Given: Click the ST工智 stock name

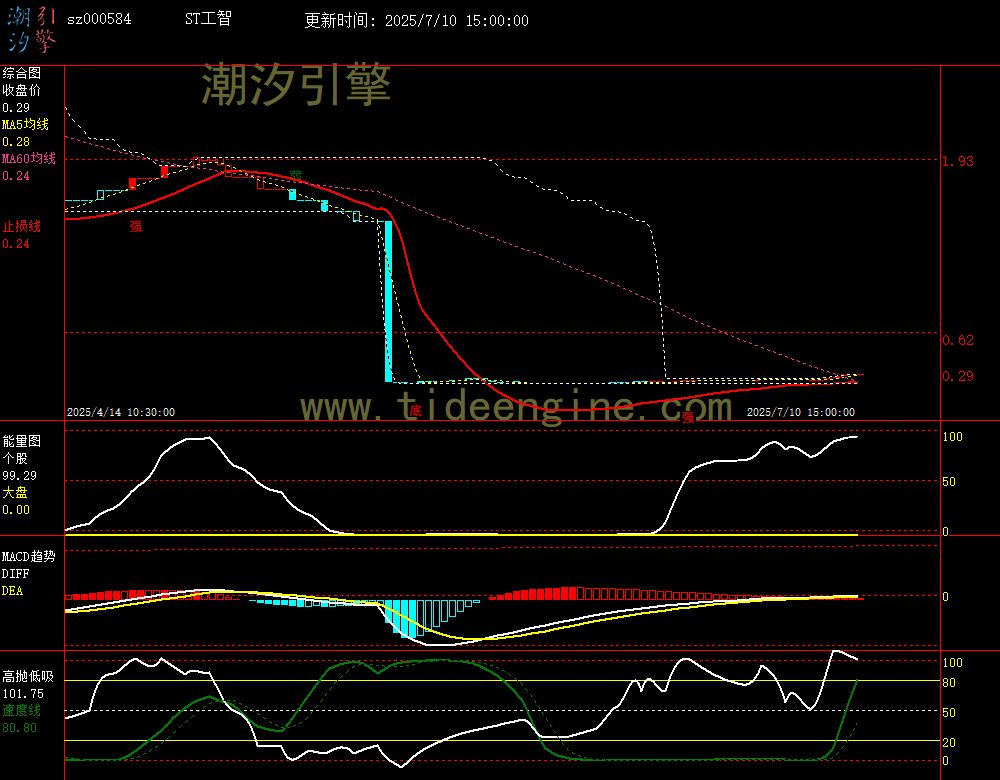Looking at the screenshot, I should (208, 20).
